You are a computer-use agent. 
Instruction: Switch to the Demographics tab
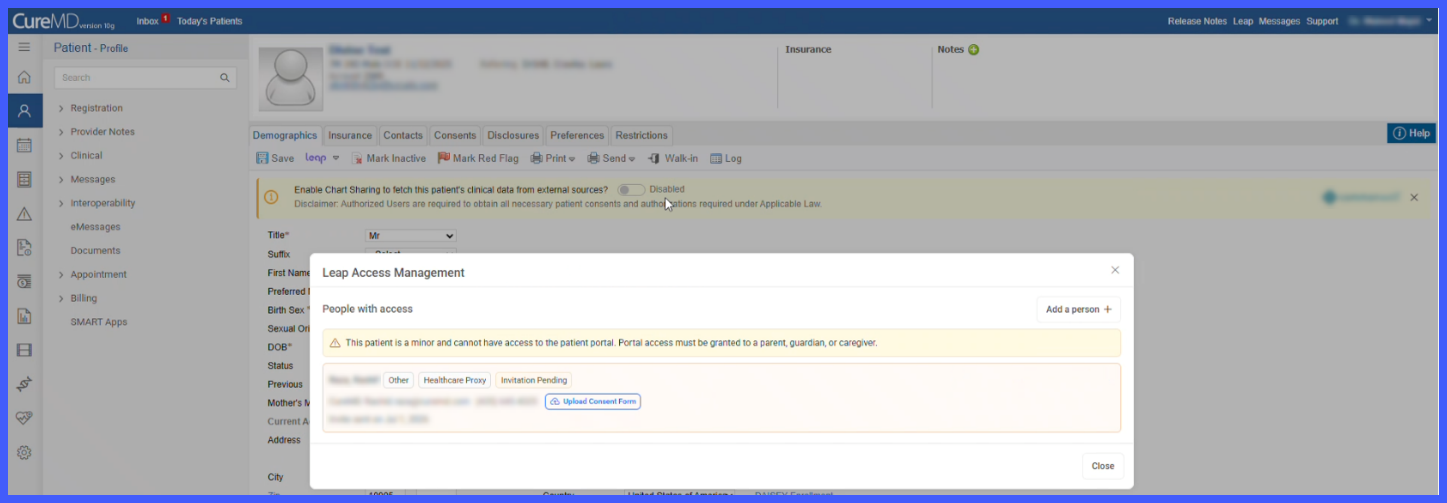click(285, 135)
